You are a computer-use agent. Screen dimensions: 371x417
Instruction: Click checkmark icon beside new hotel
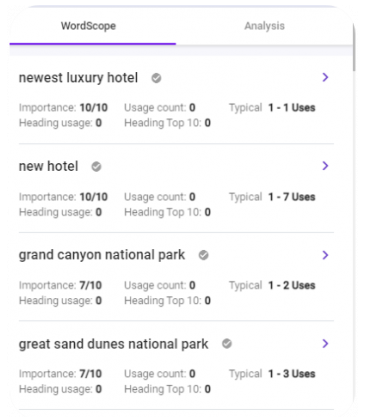pyautogui.click(x=96, y=166)
